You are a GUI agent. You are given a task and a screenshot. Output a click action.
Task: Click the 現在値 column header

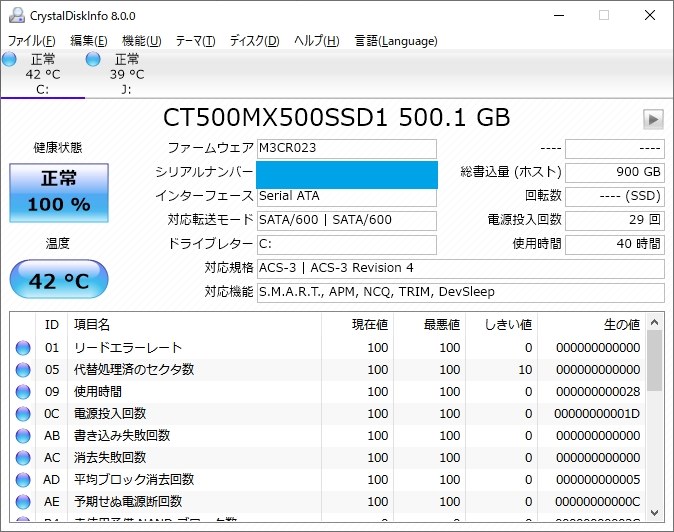tap(357, 324)
